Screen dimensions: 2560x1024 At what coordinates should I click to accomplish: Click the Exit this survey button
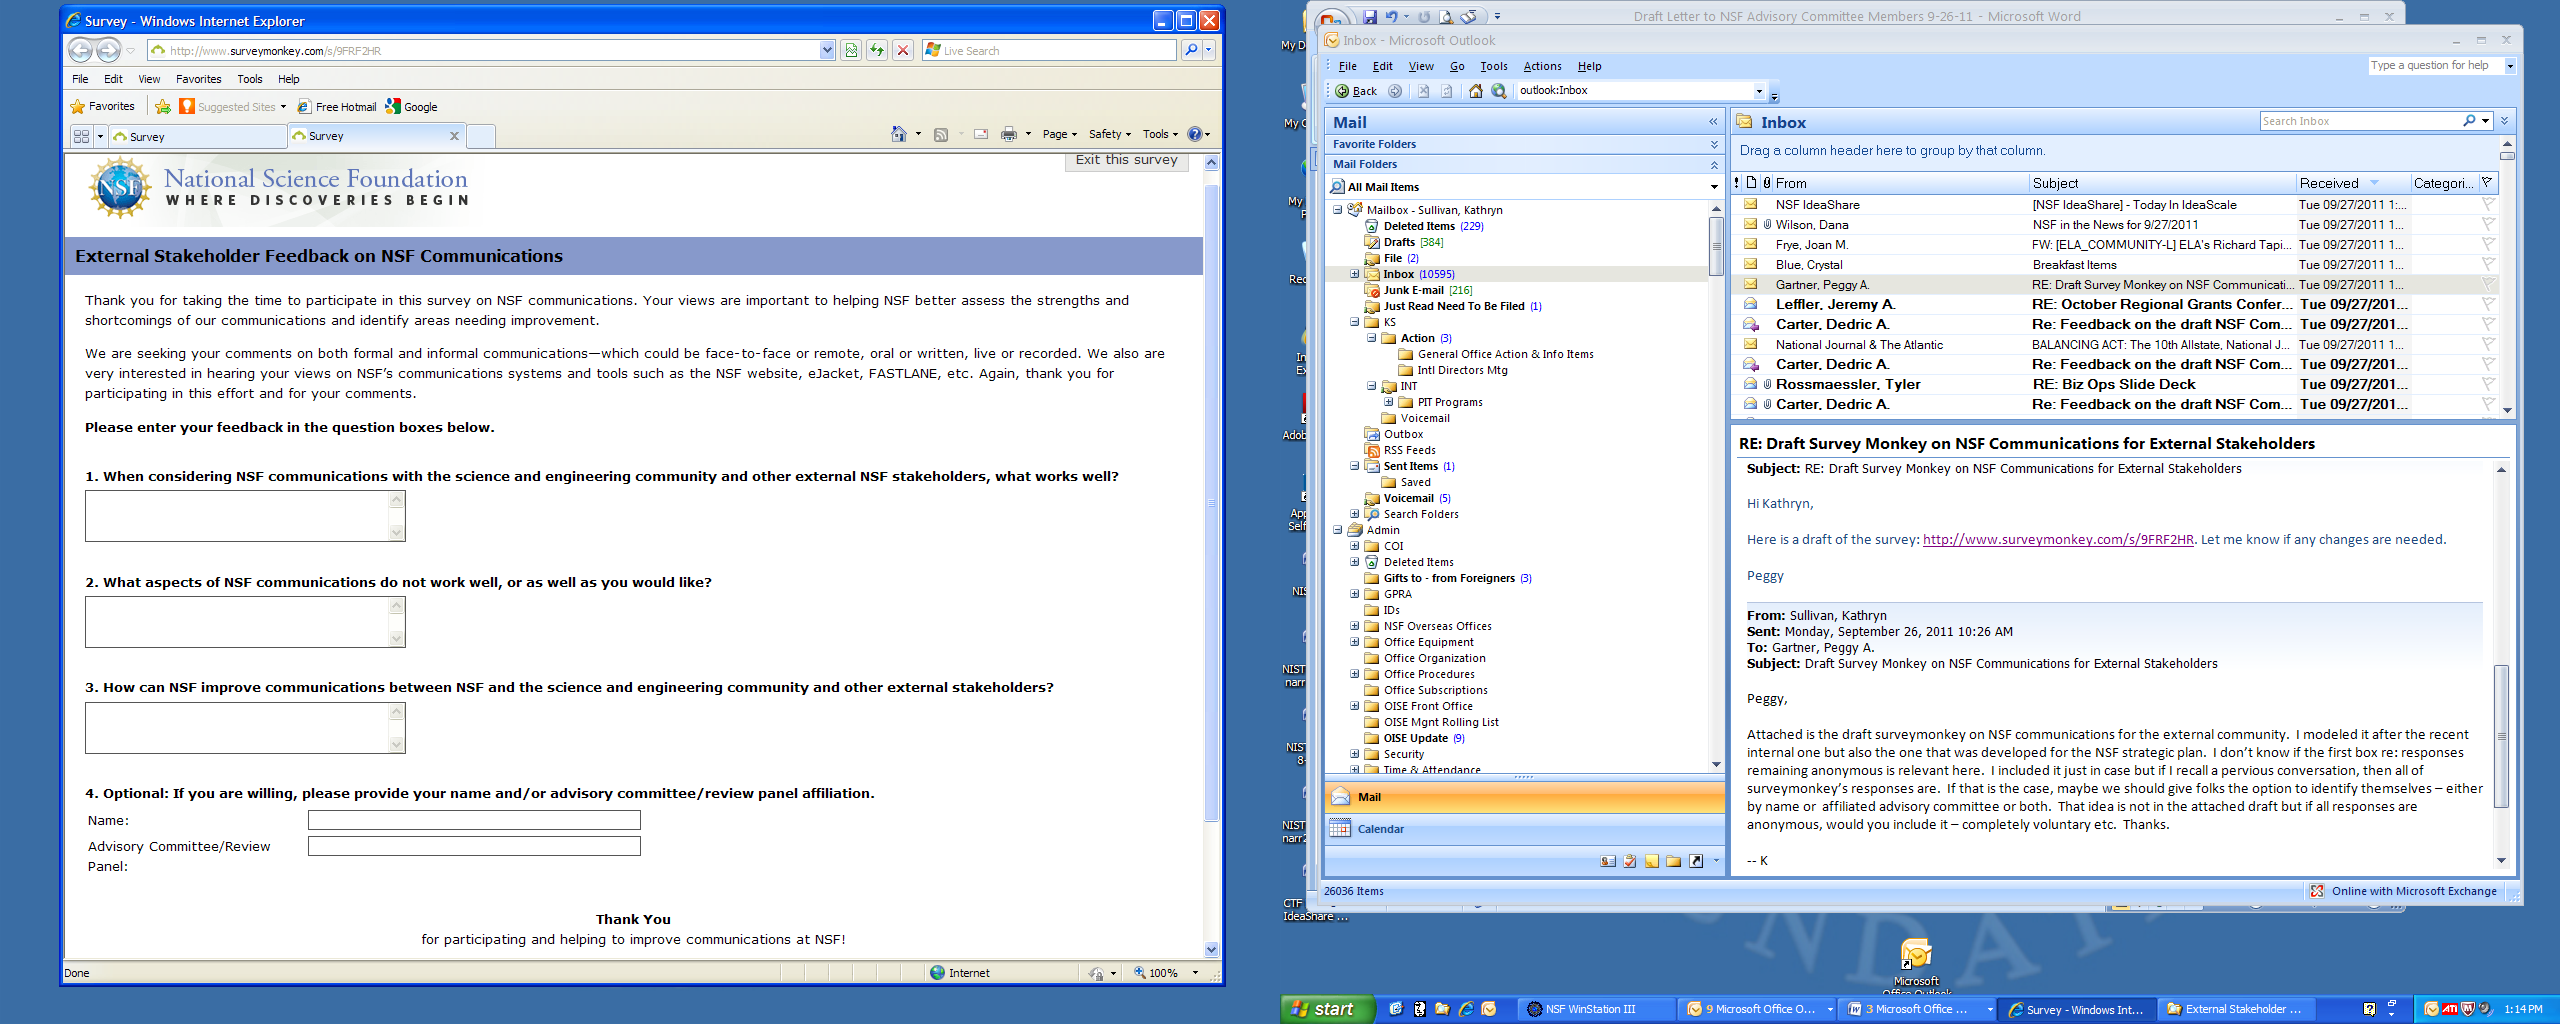click(1127, 161)
